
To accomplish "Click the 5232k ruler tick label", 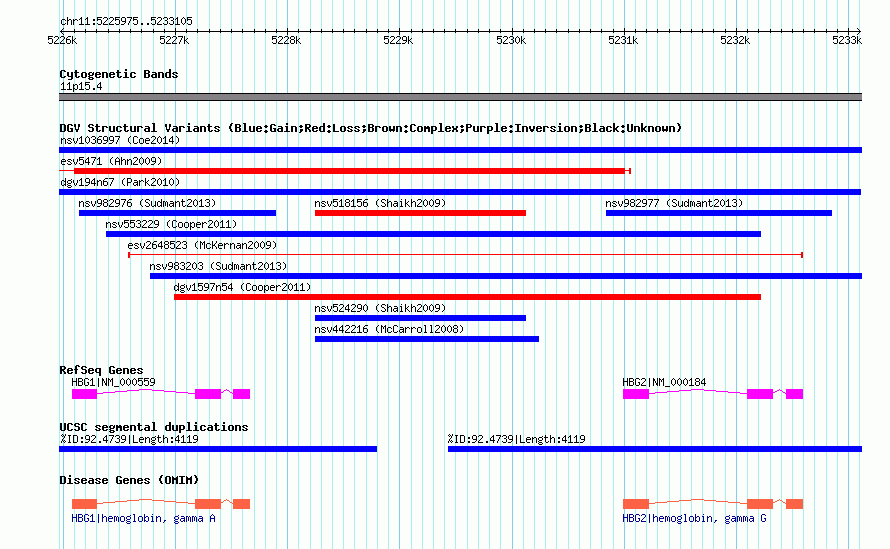I will (735, 40).
